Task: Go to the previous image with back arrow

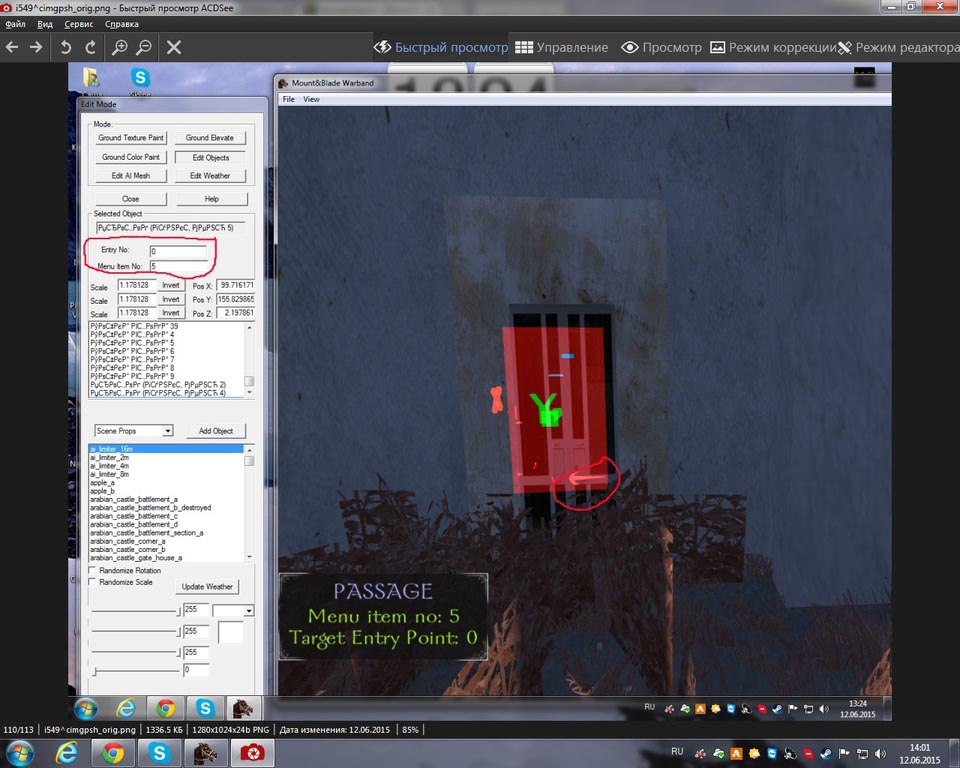Action: 12,47
